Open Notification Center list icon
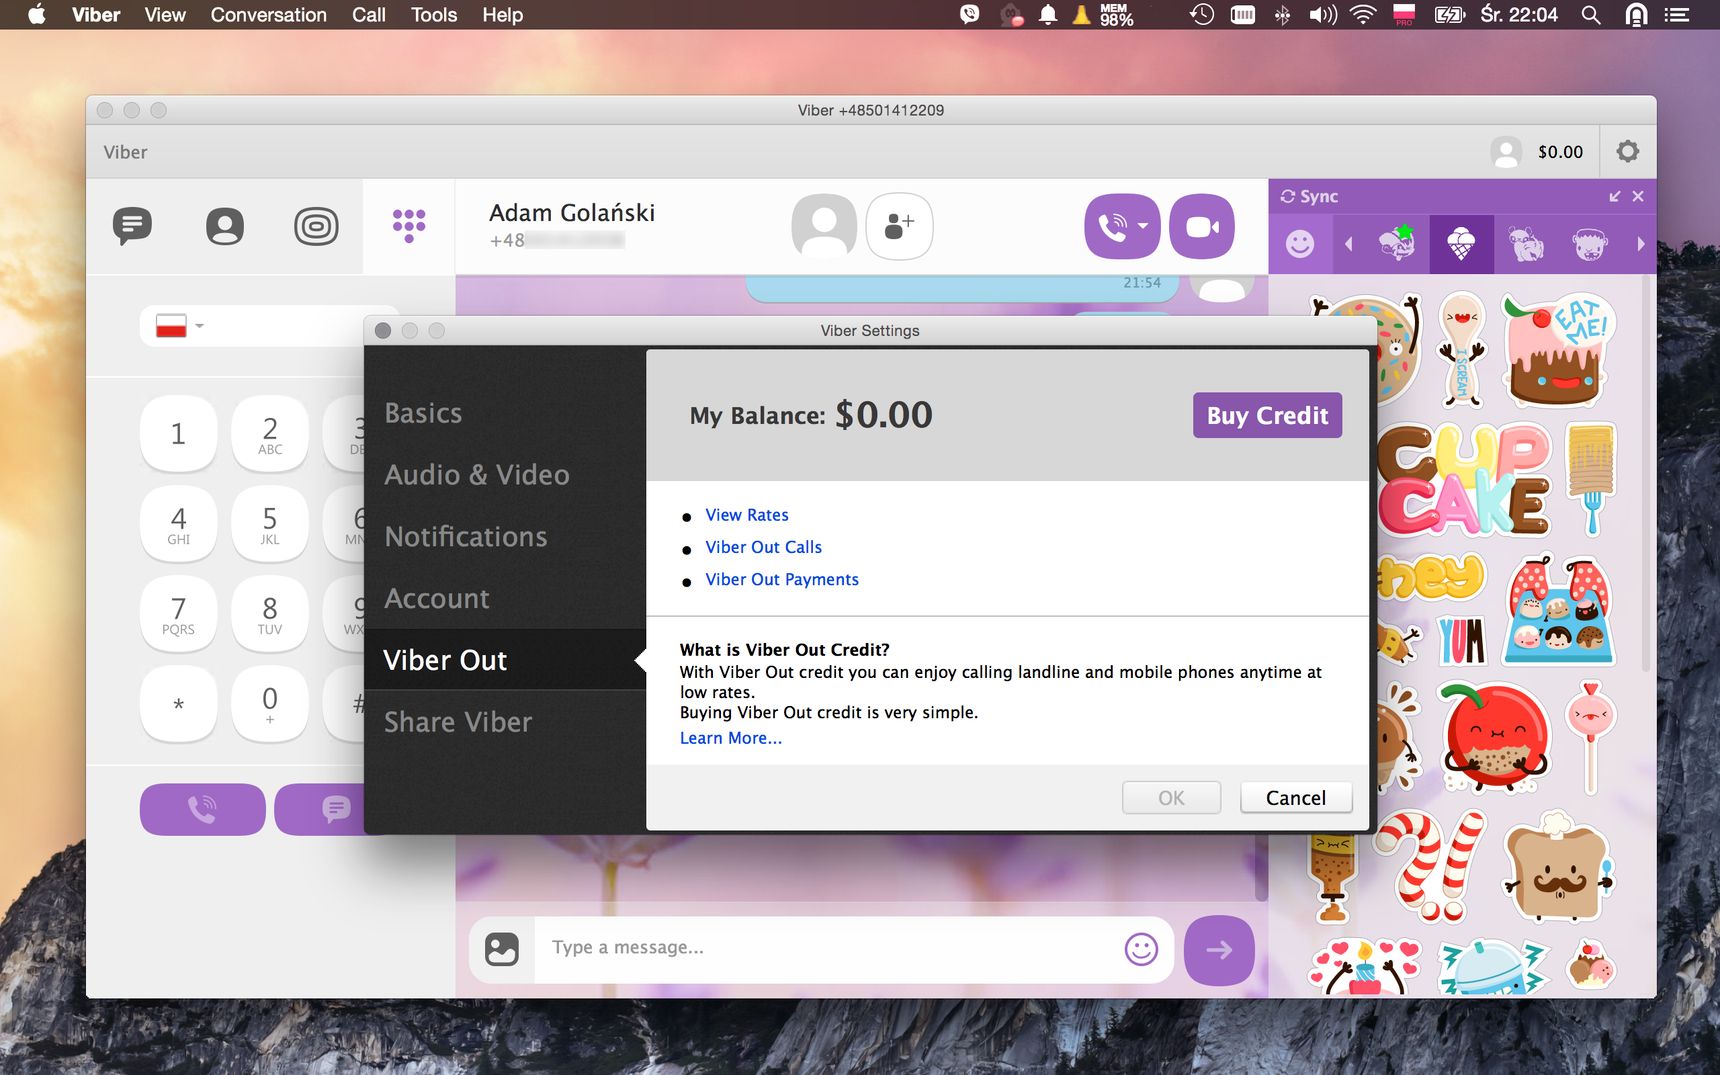 pos(1677,15)
